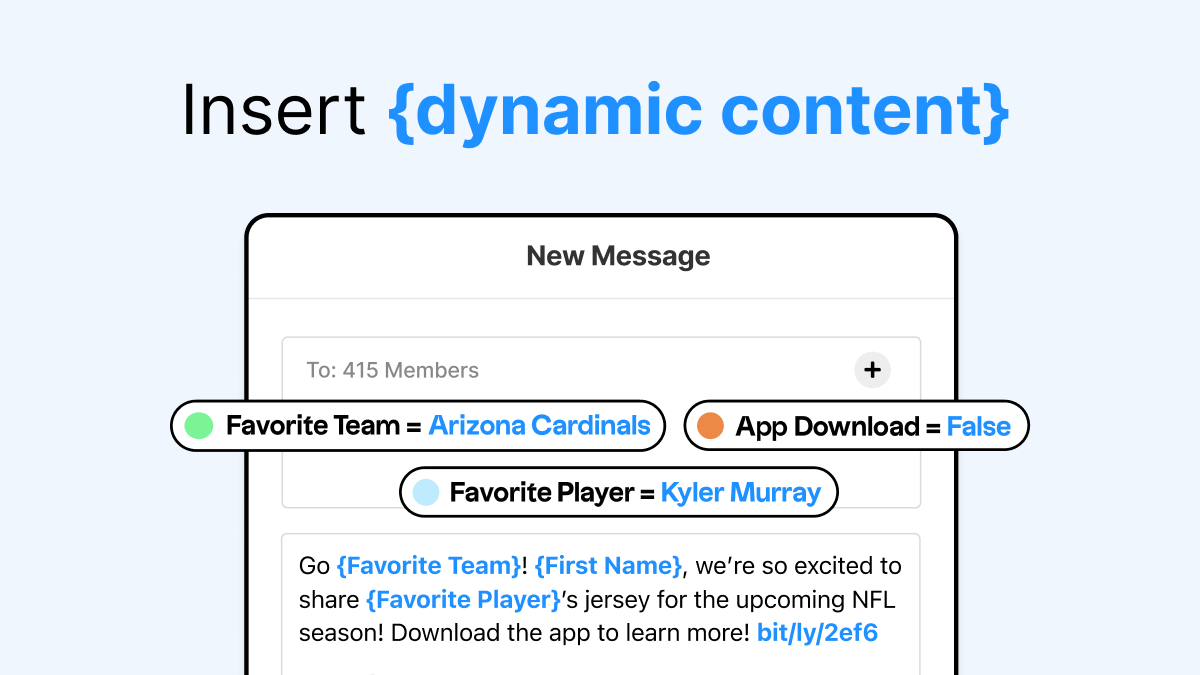The image size is (1200, 675).
Task: Click the {First Name} token in message
Action: click(x=608, y=566)
